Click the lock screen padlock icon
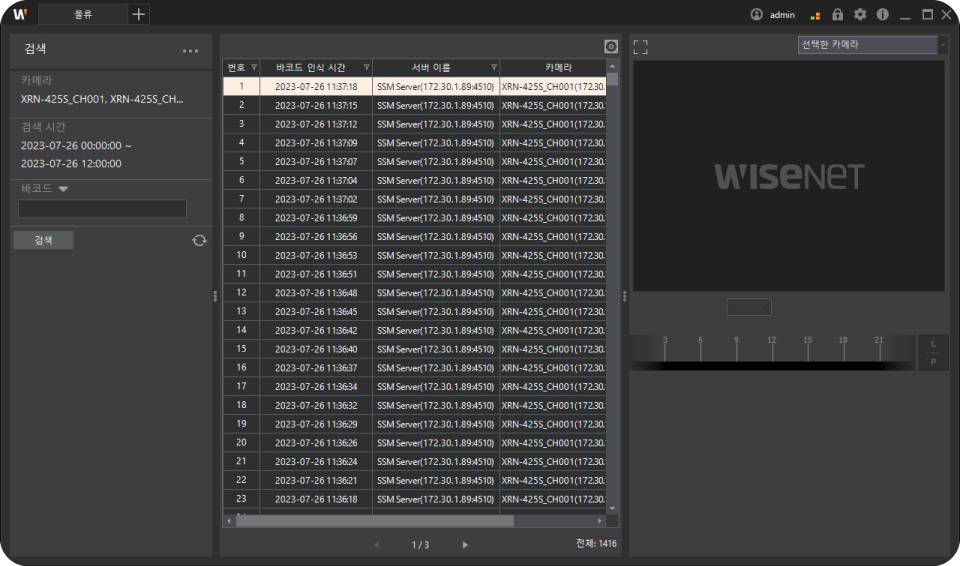 pyautogui.click(x=837, y=15)
